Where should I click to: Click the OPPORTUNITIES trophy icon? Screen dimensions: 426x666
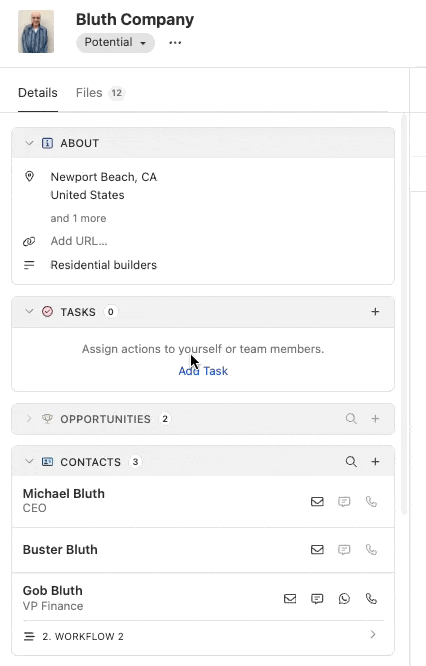coord(47,419)
